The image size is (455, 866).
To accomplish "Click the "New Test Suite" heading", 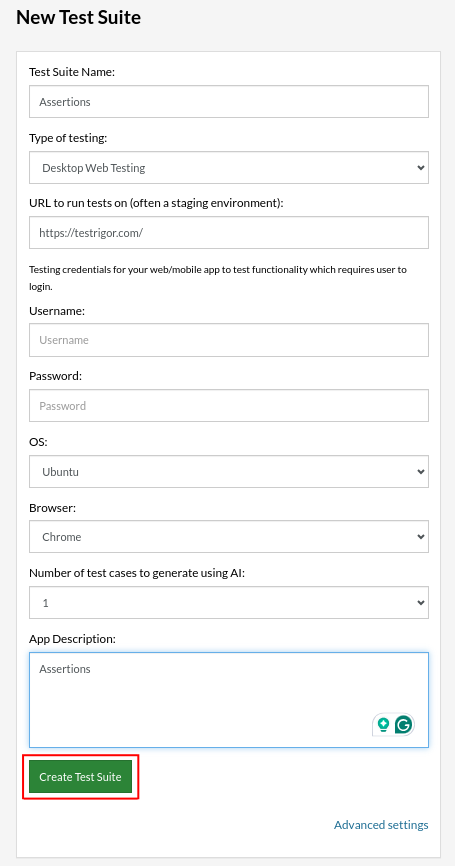I will (78, 18).
